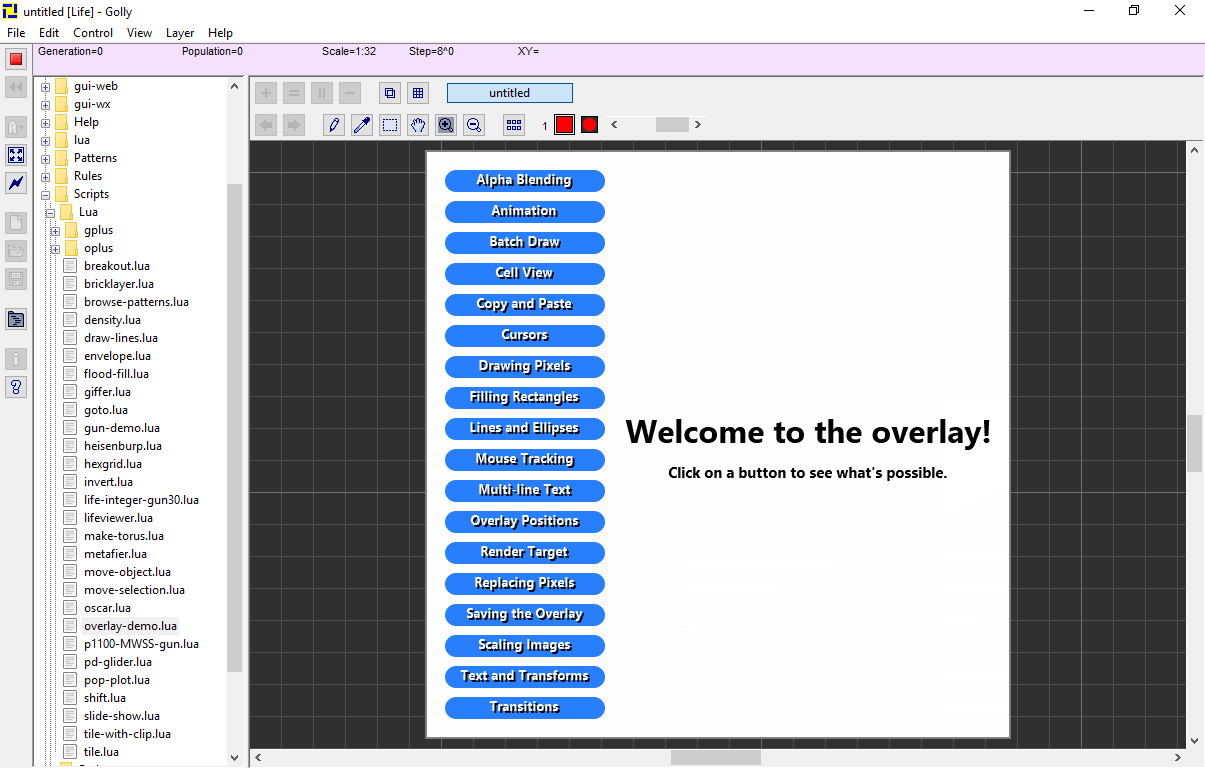
Task: Click the Mouse Tracking button
Action: click(525, 460)
